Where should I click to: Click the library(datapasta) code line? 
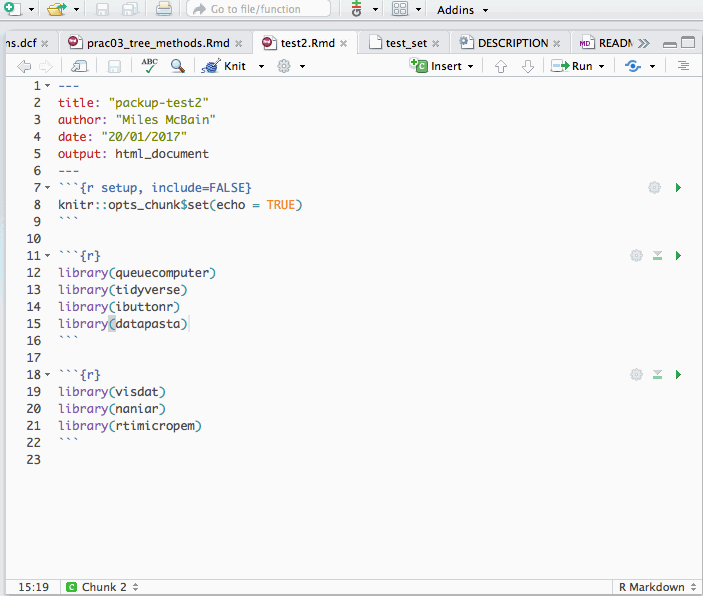click(x=123, y=324)
